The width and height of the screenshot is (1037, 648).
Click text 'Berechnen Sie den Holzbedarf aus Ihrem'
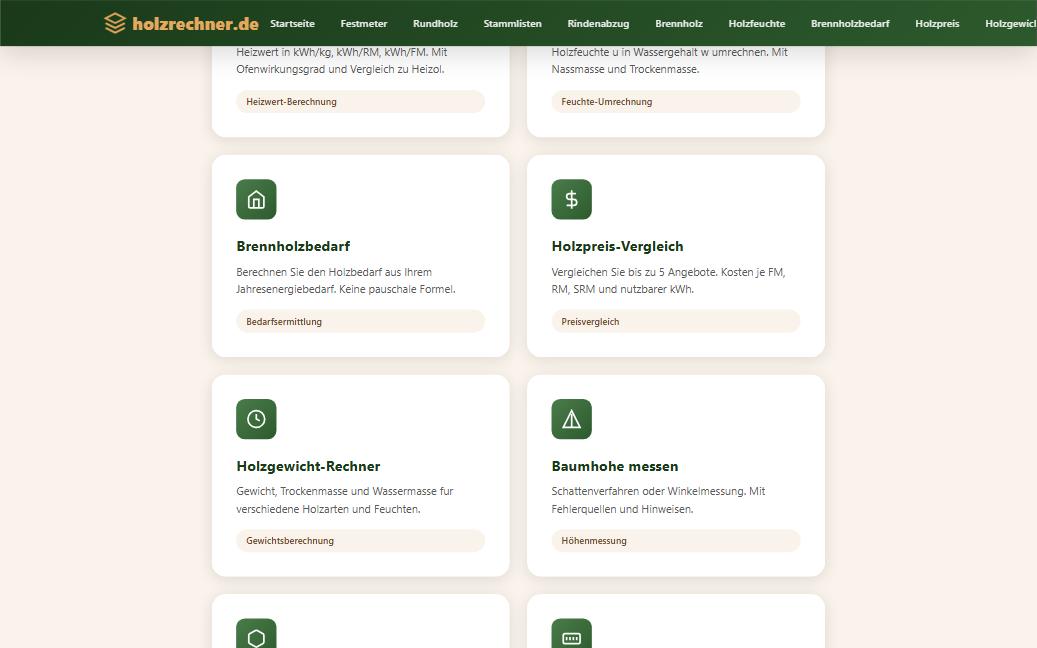334,272
